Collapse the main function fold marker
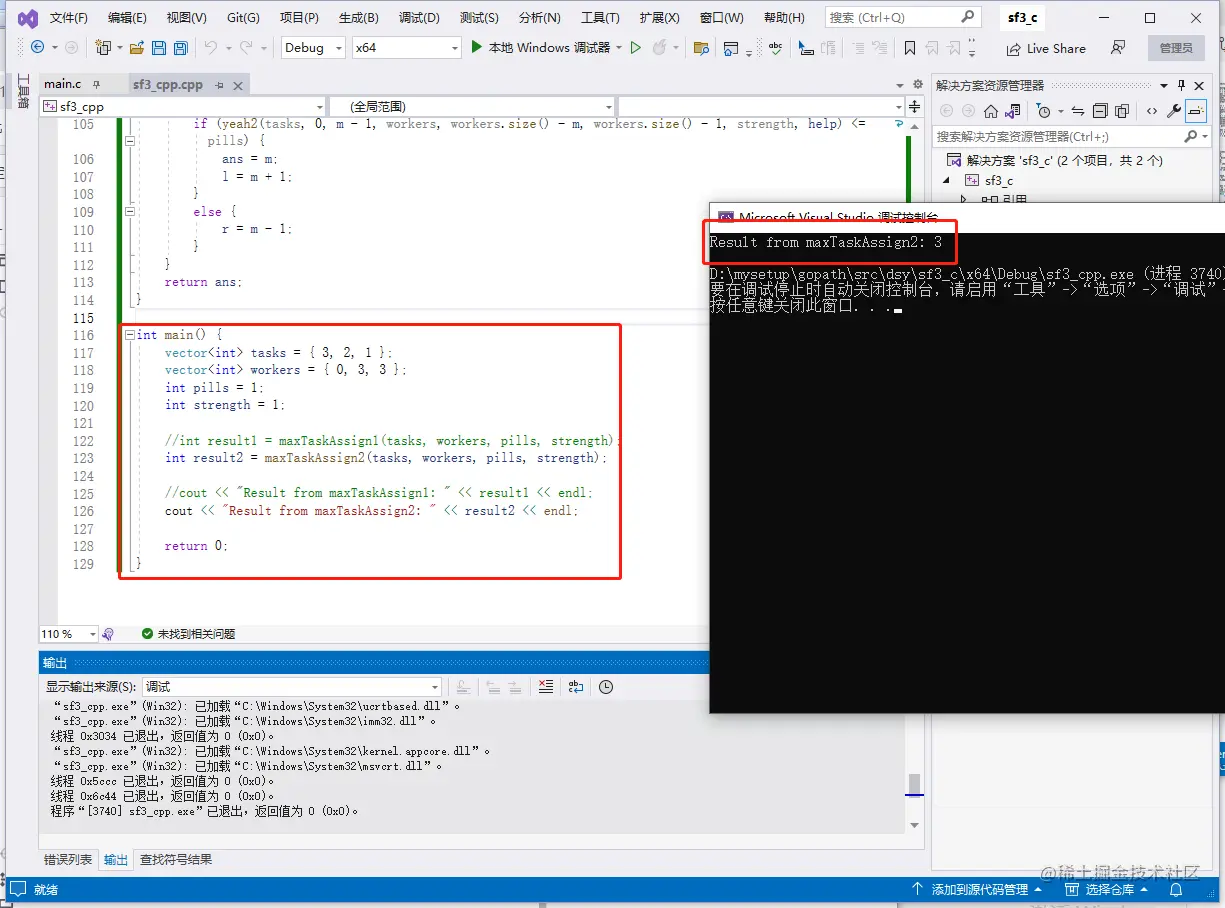This screenshot has height=908, width=1225. (x=130, y=335)
